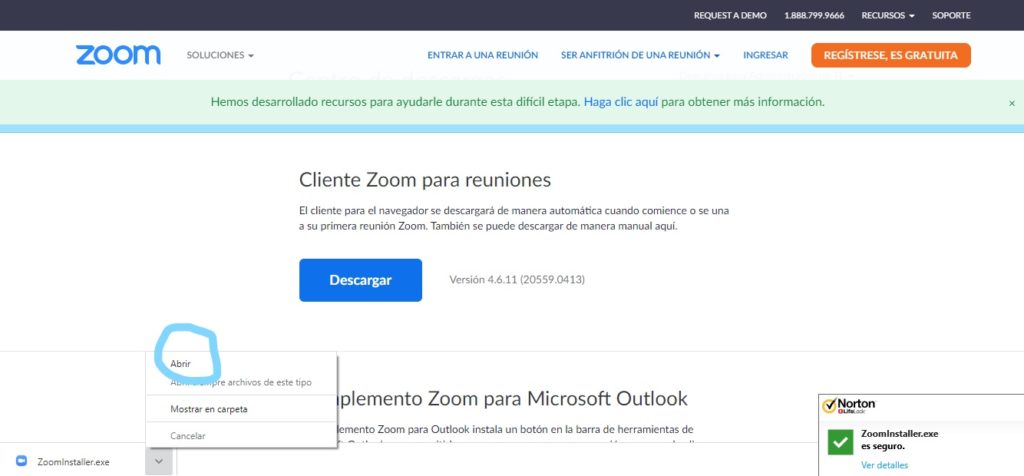
Task: Choose Mostrar en carpeta menu entry
Action: 241,409
